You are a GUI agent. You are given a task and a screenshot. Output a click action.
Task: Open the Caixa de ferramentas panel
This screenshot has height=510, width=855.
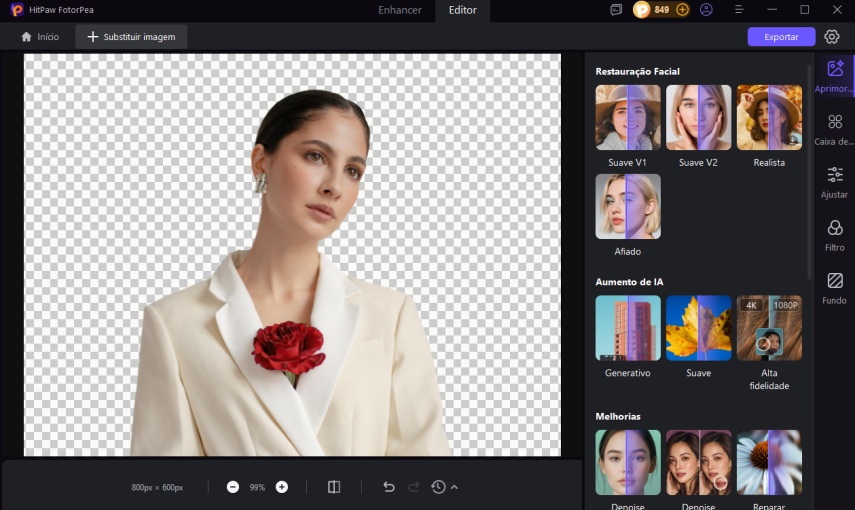pyautogui.click(x=834, y=128)
